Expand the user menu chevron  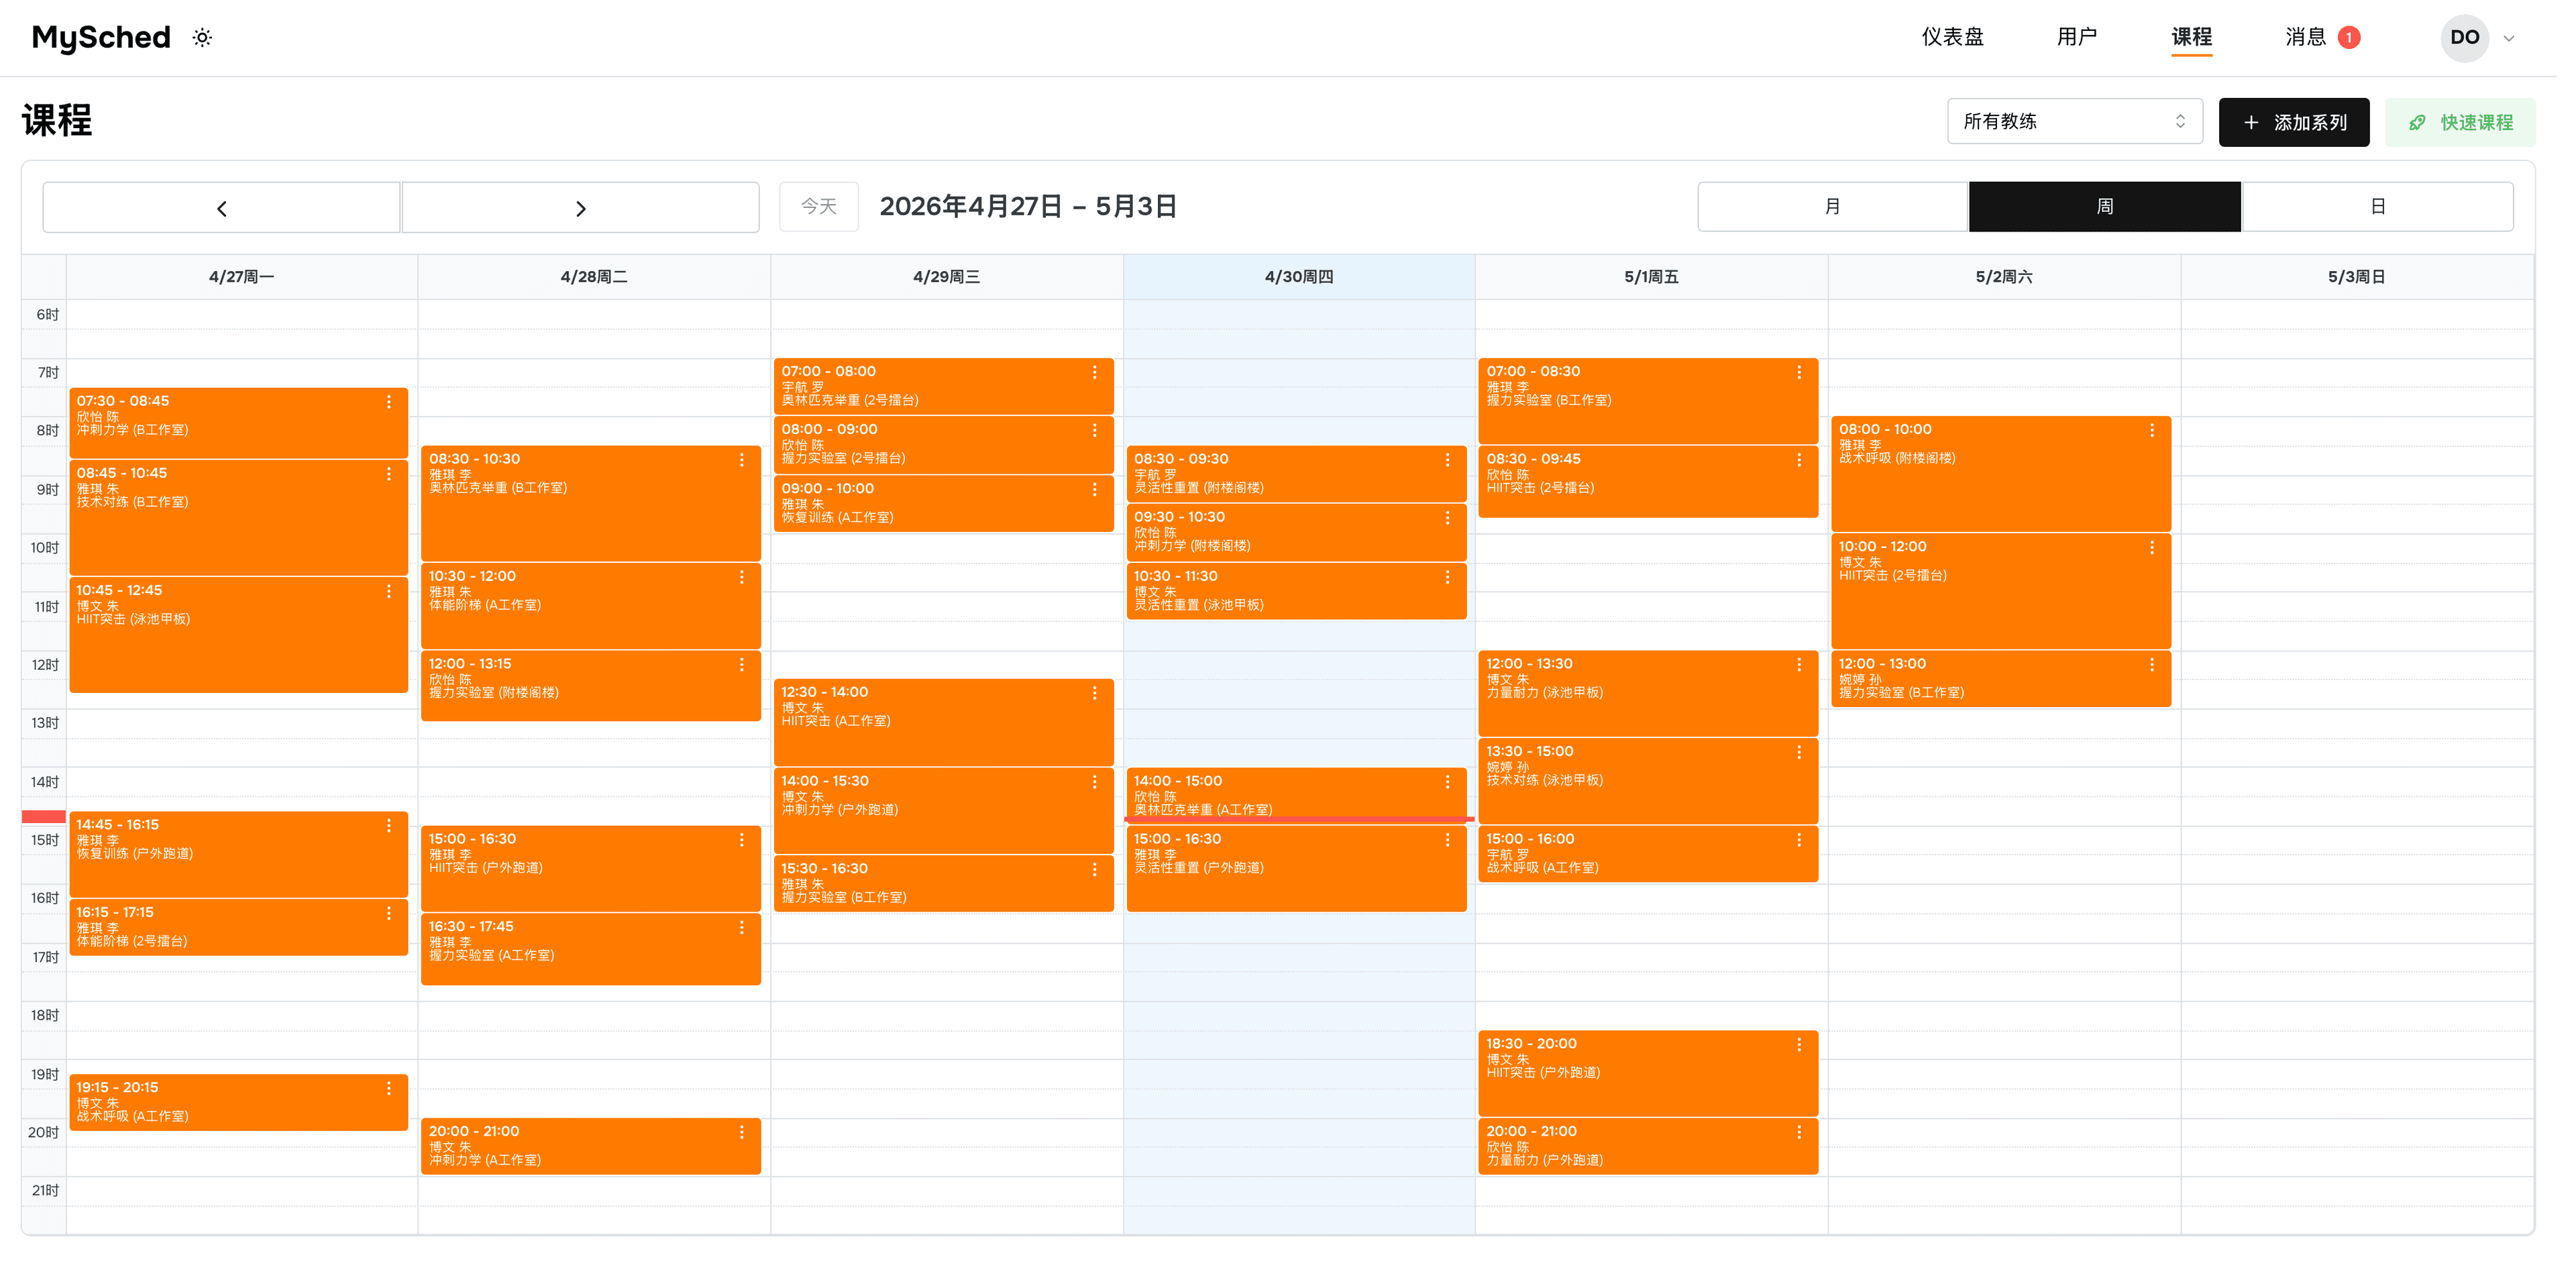point(2509,39)
